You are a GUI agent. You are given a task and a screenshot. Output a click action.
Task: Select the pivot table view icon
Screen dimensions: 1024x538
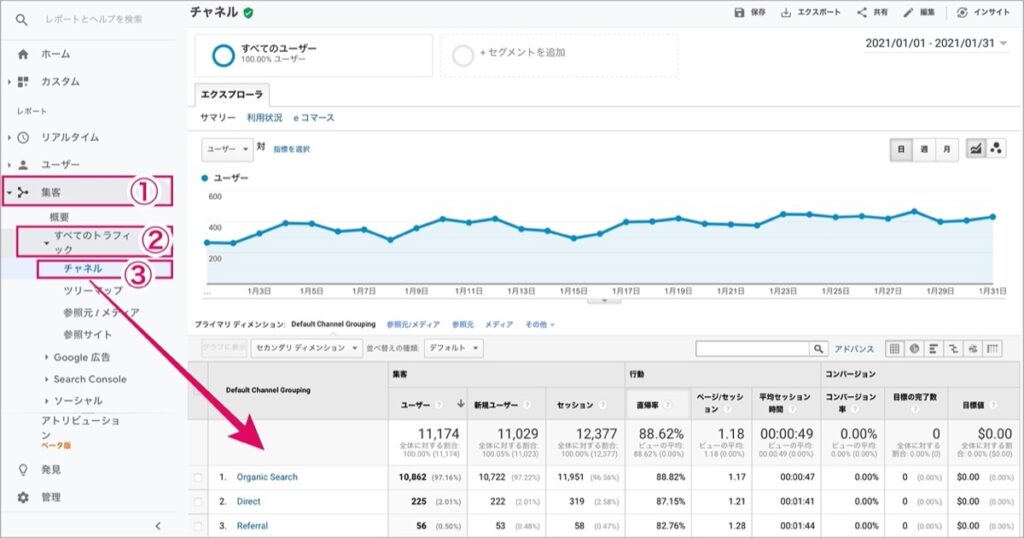click(993, 349)
